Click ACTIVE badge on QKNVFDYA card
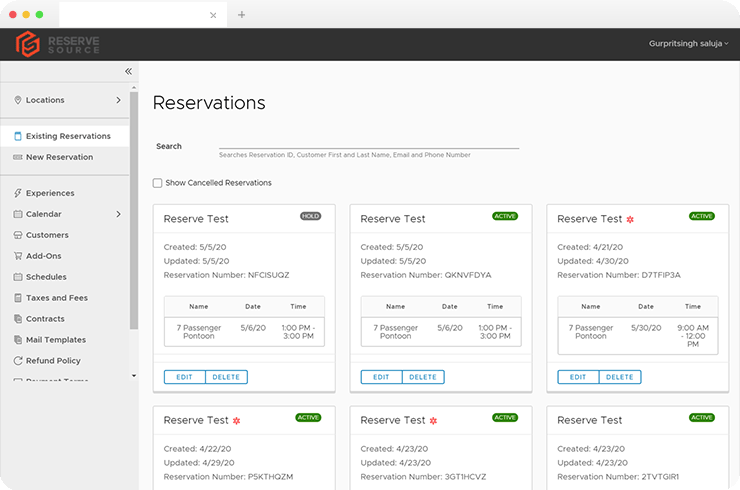The width and height of the screenshot is (740, 490). 505,216
